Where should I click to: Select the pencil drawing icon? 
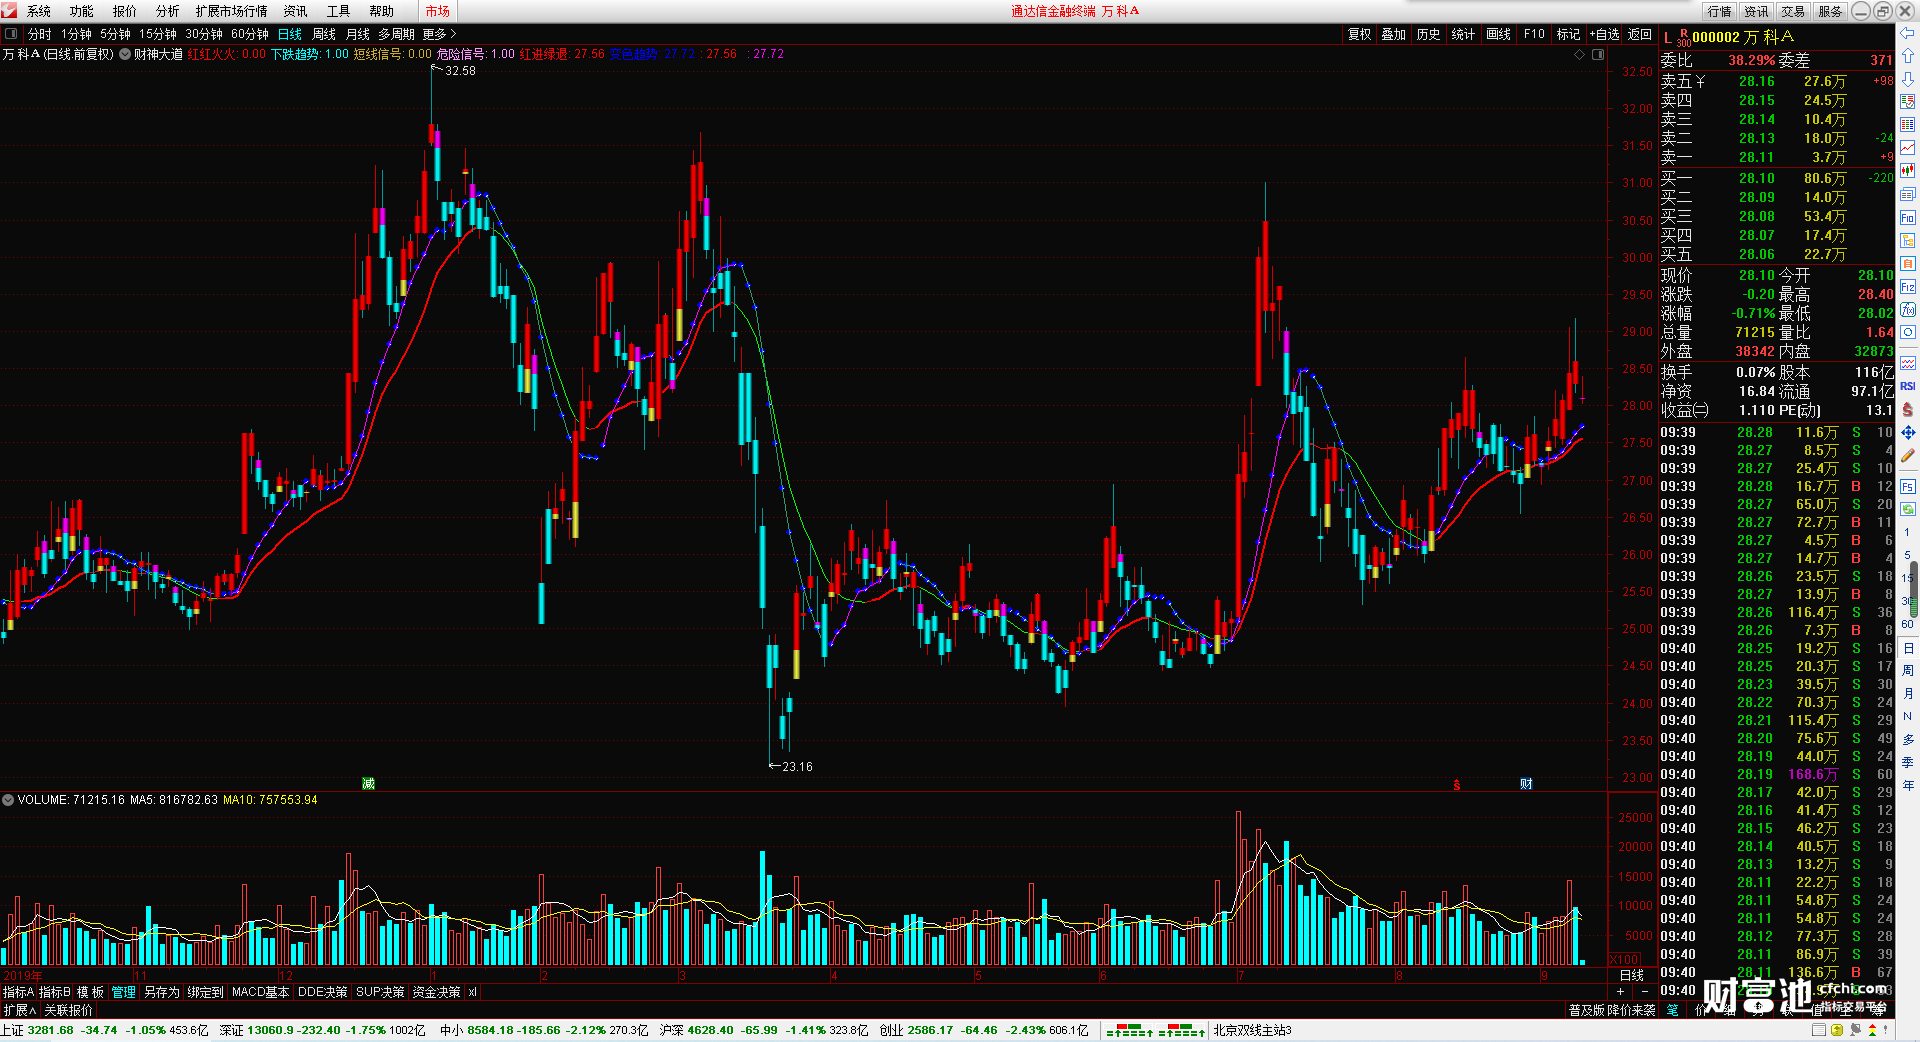point(1908,455)
